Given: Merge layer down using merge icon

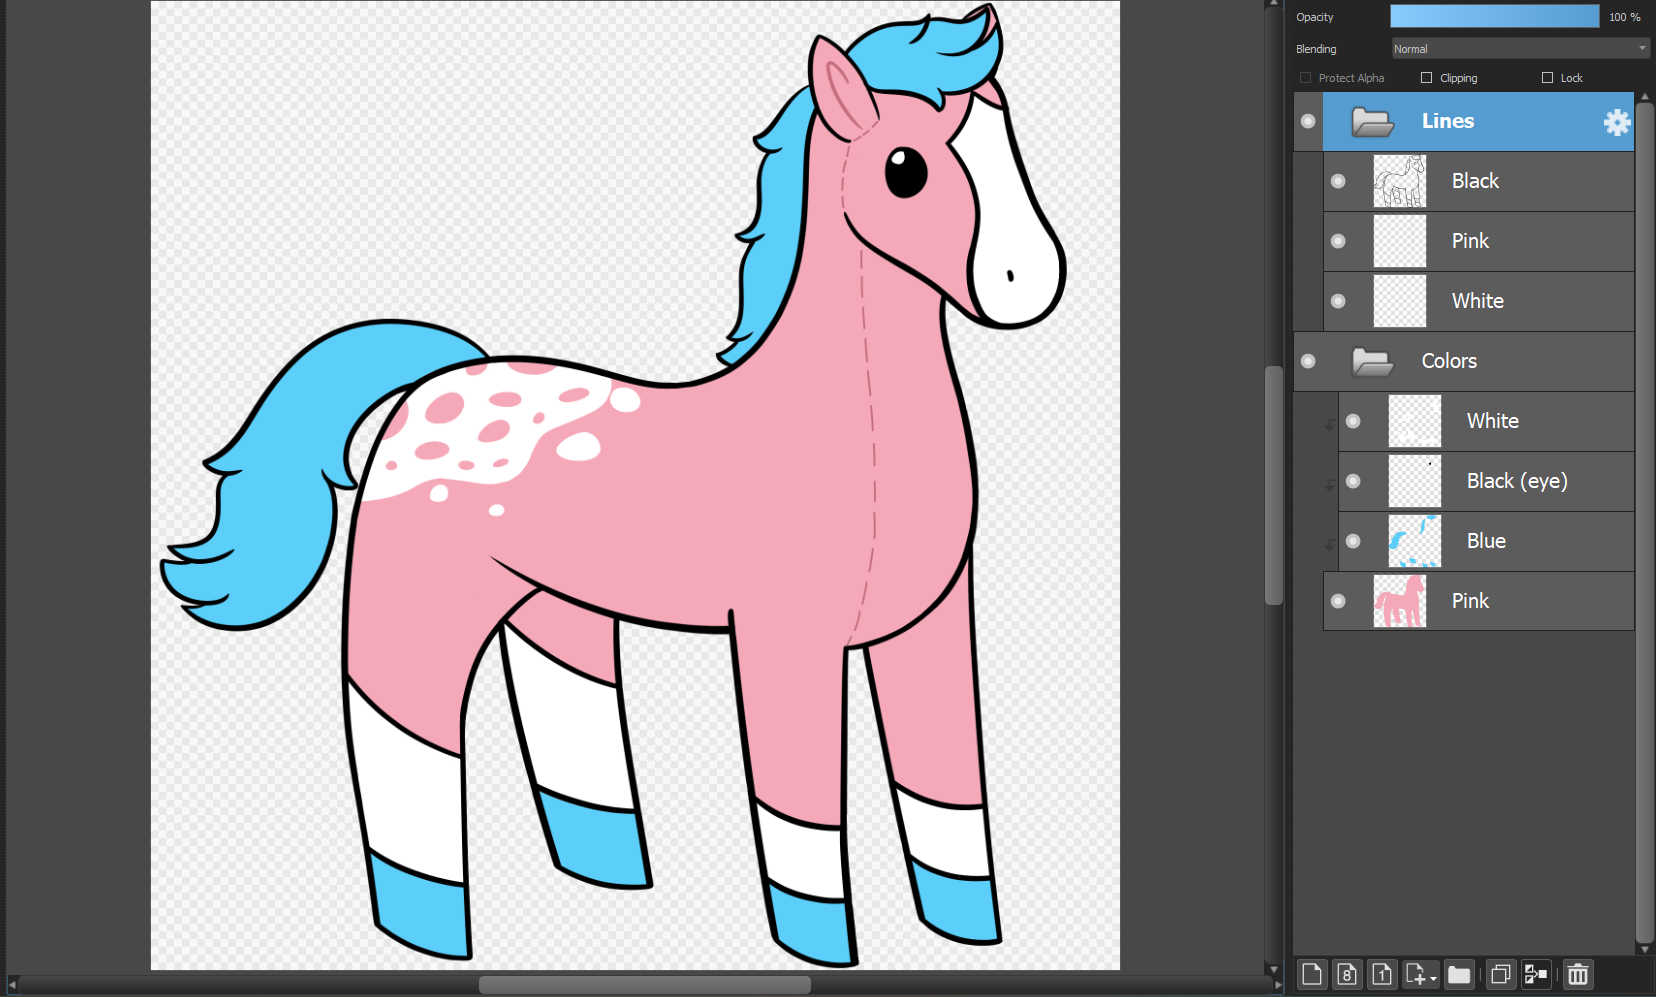Looking at the screenshot, I should (x=1535, y=974).
